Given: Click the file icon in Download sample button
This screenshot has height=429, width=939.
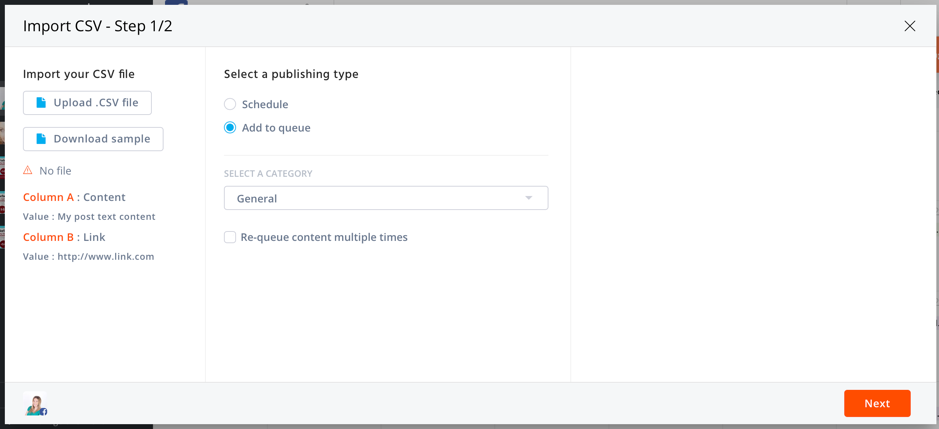Looking at the screenshot, I should pos(41,139).
